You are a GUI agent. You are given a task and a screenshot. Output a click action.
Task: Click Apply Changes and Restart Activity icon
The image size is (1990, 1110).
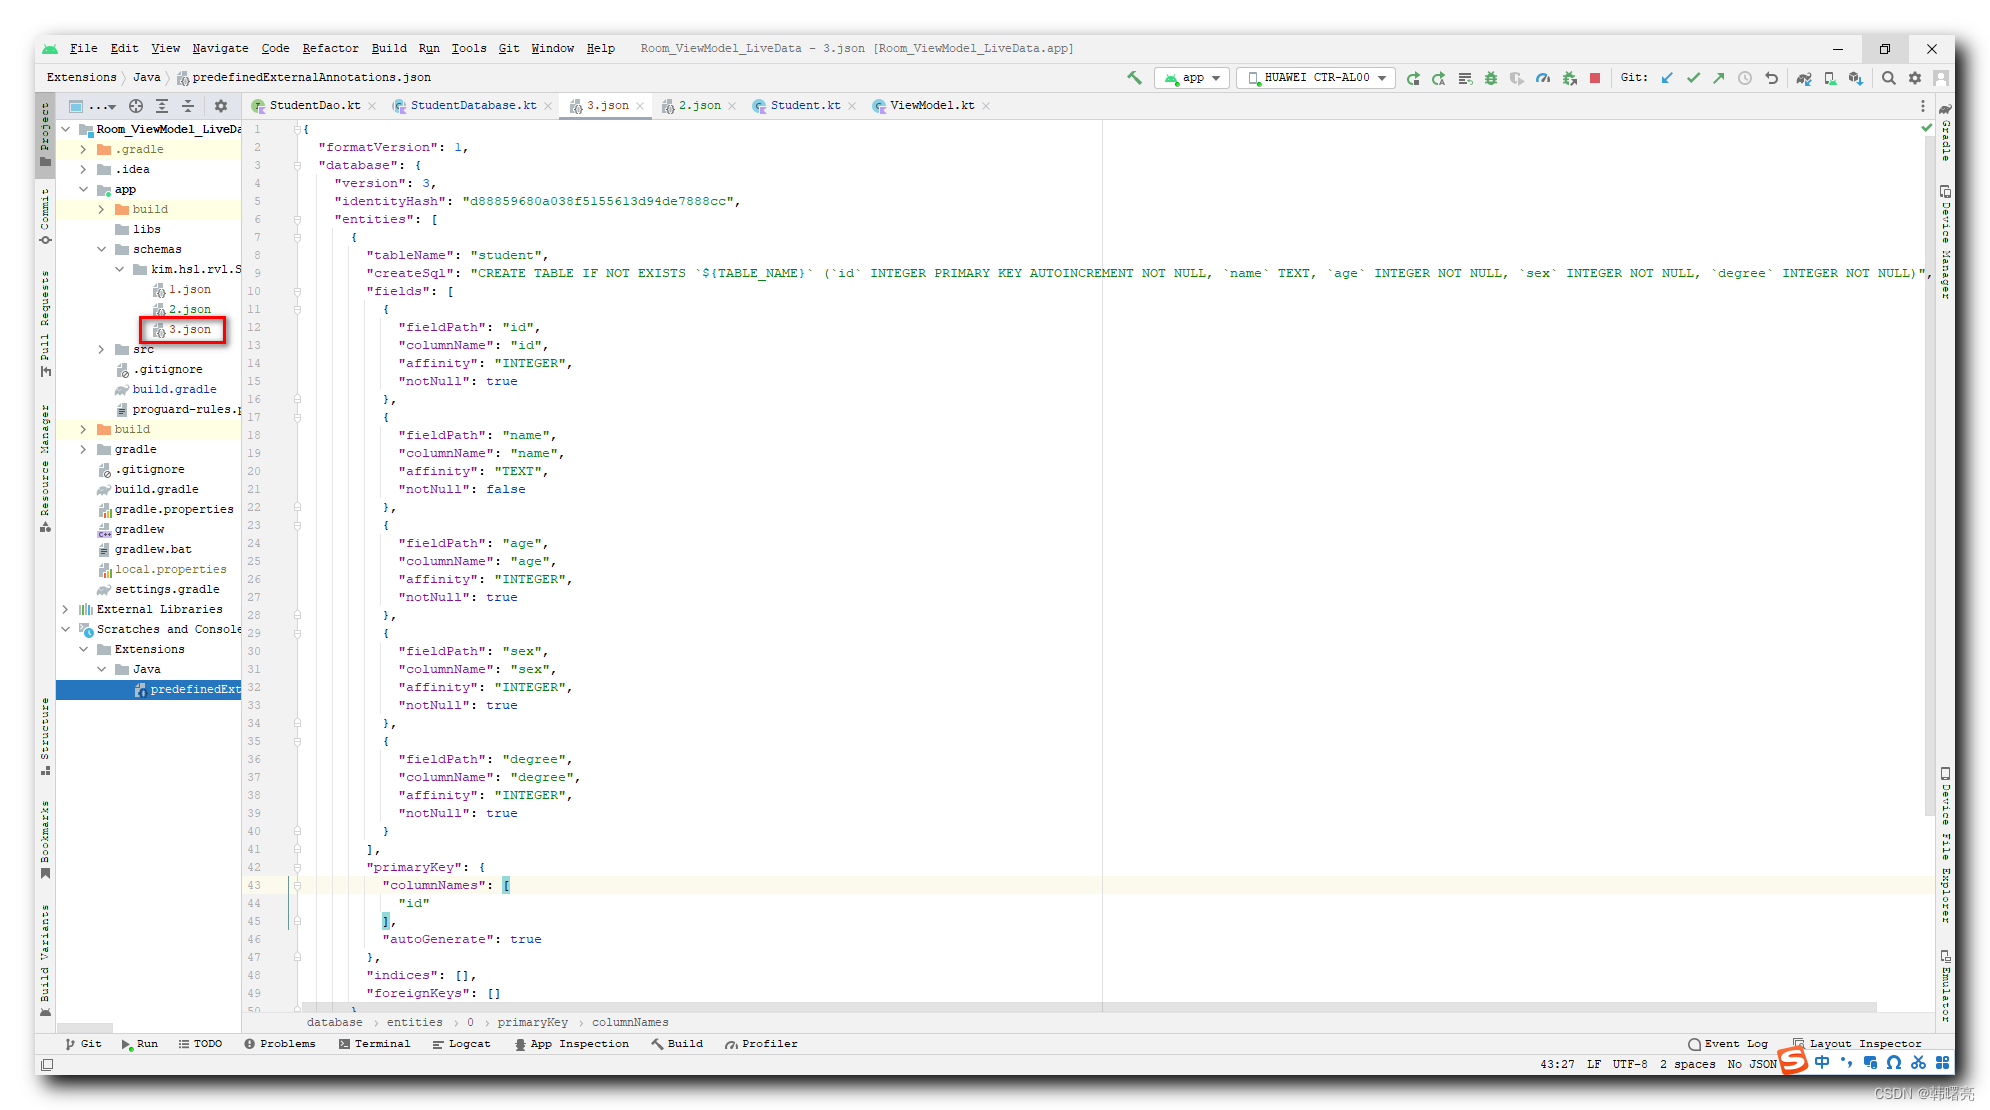[1439, 78]
